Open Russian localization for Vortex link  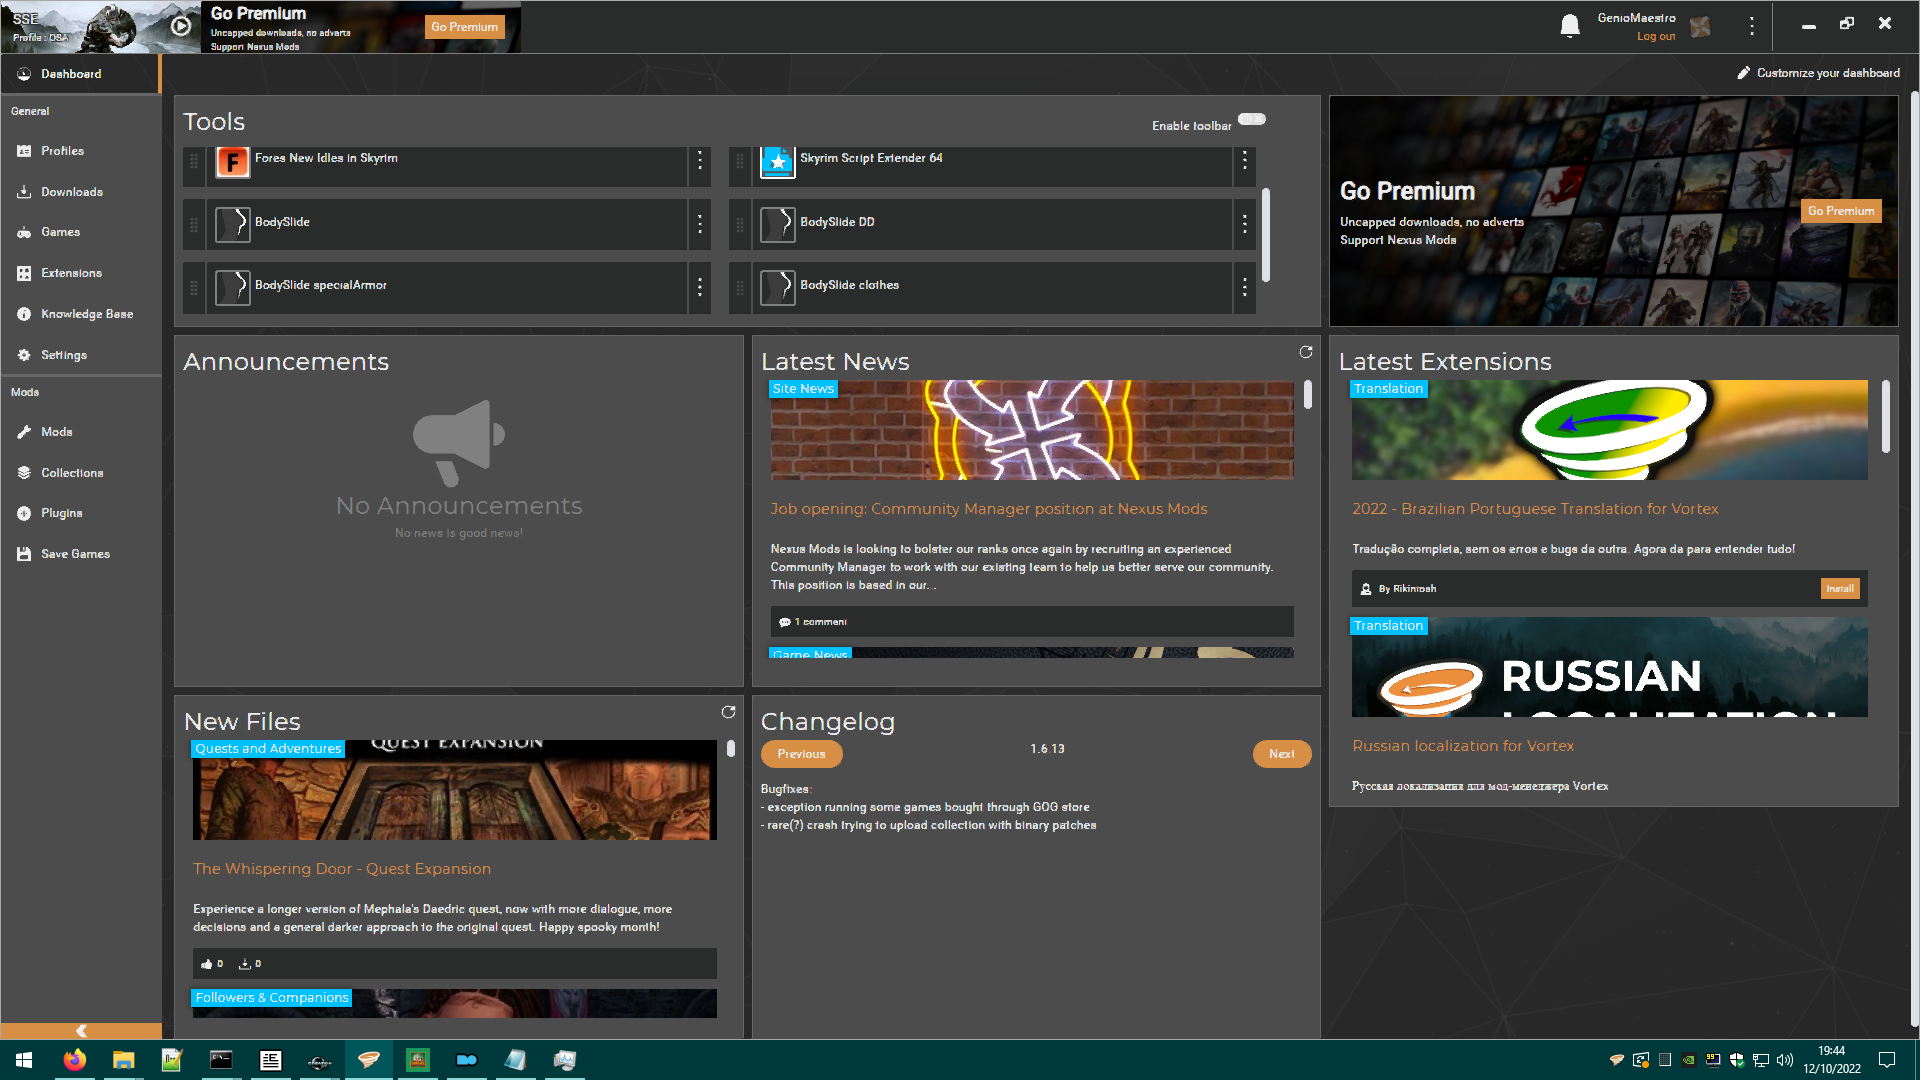(1463, 746)
